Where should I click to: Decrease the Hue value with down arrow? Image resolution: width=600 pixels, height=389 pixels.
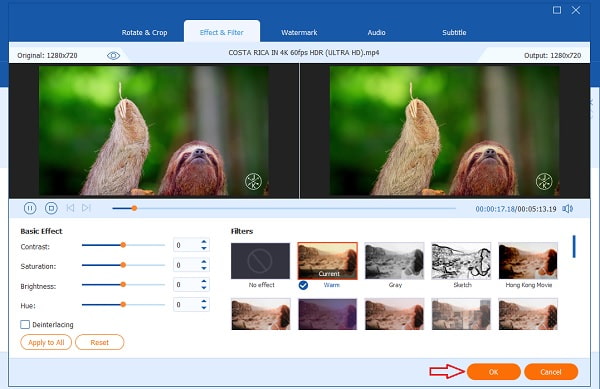[x=204, y=308]
